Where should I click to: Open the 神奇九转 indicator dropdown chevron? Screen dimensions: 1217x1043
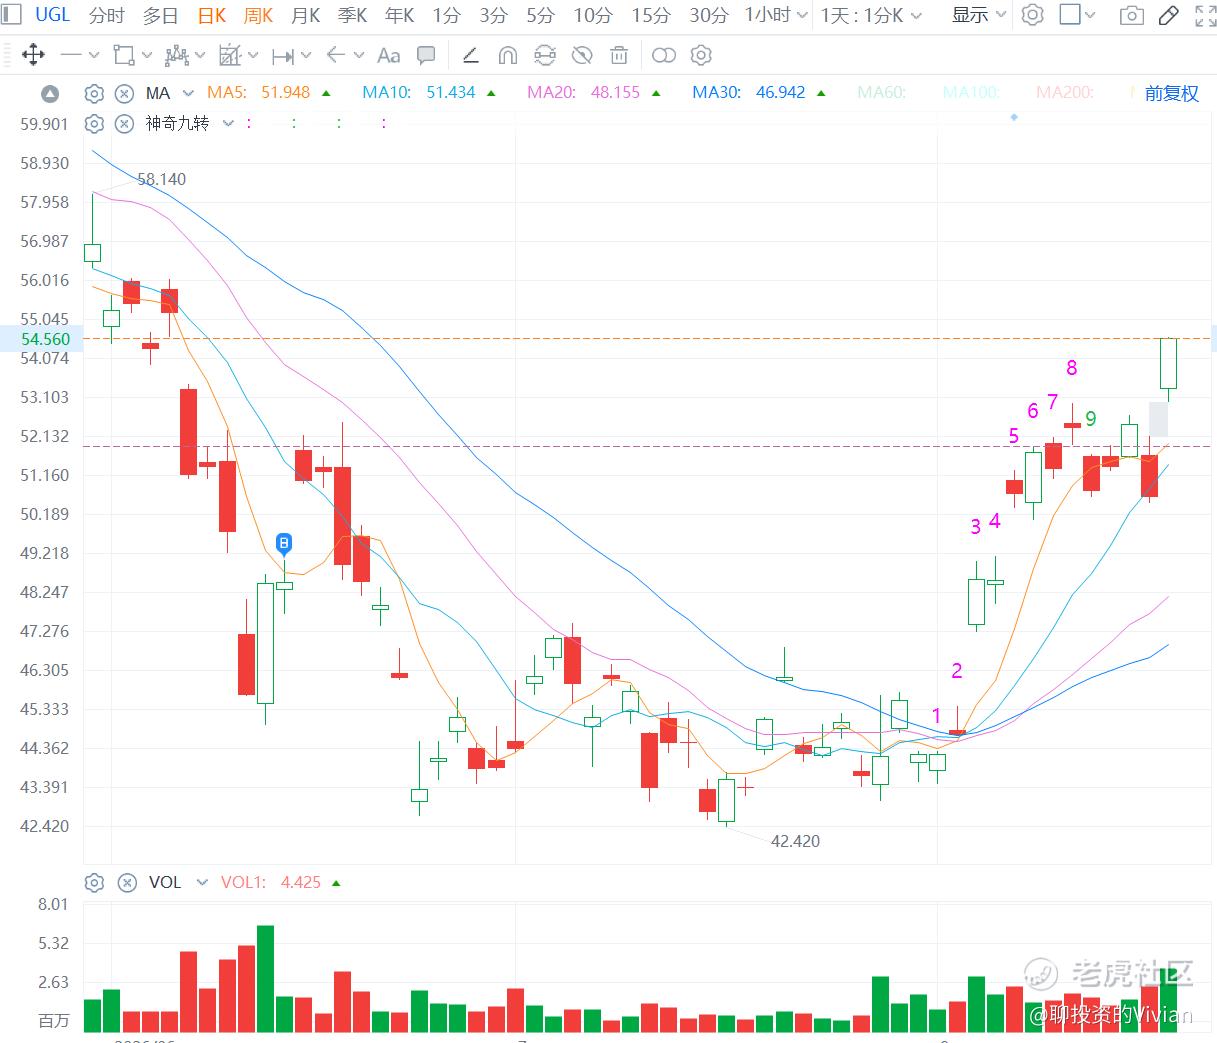[x=228, y=124]
